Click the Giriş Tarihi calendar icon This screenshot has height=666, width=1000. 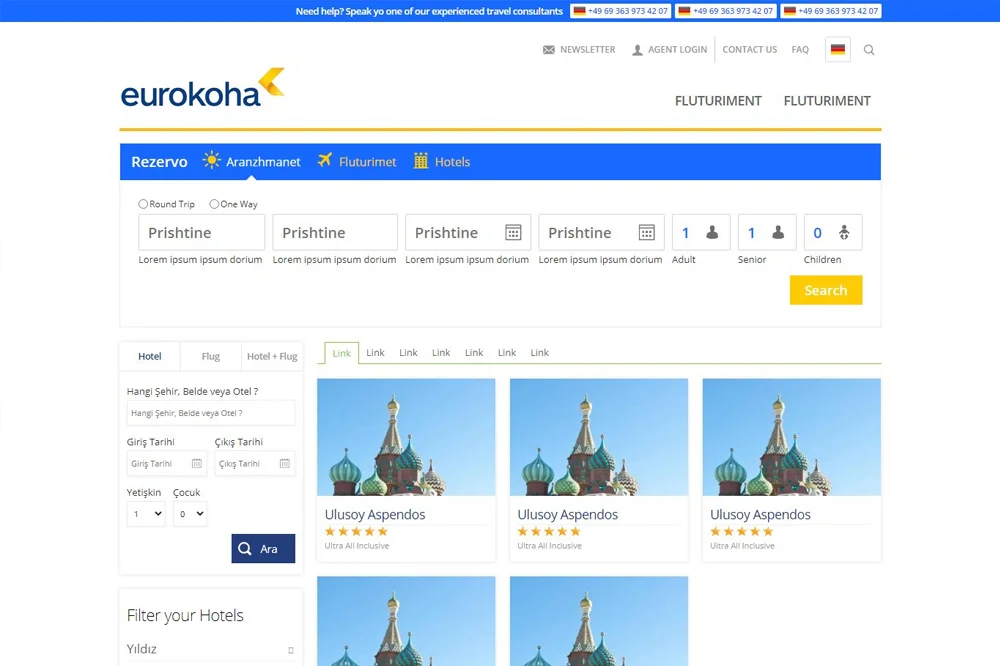pos(197,464)
